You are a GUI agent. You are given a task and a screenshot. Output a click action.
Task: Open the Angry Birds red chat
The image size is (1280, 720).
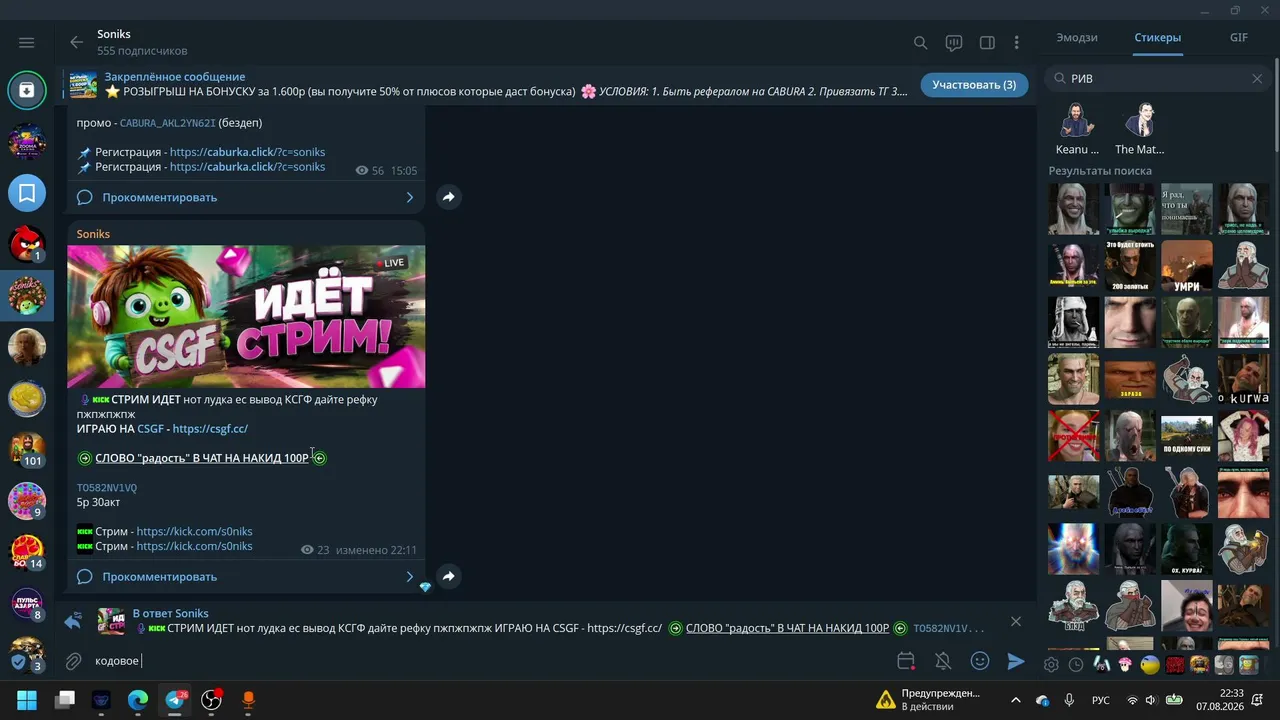pyautogui.click(x=27, y=244)
